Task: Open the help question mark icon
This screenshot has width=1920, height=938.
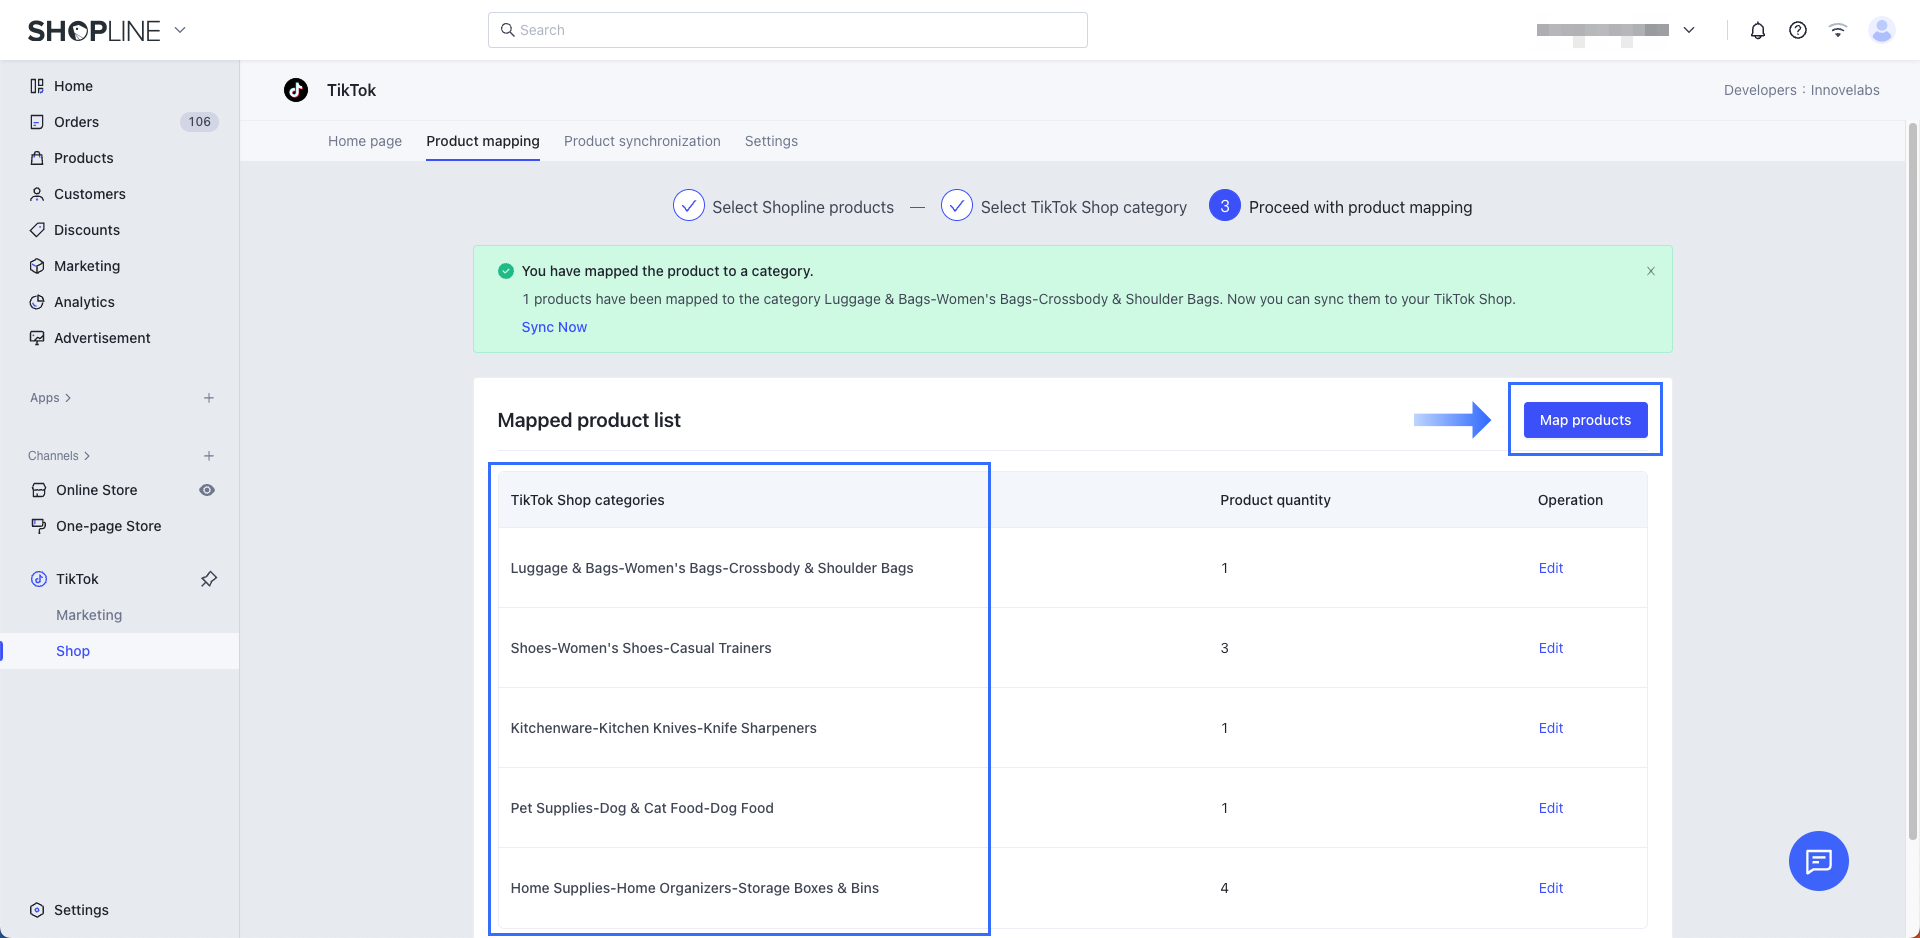Action: [1797, 30]
